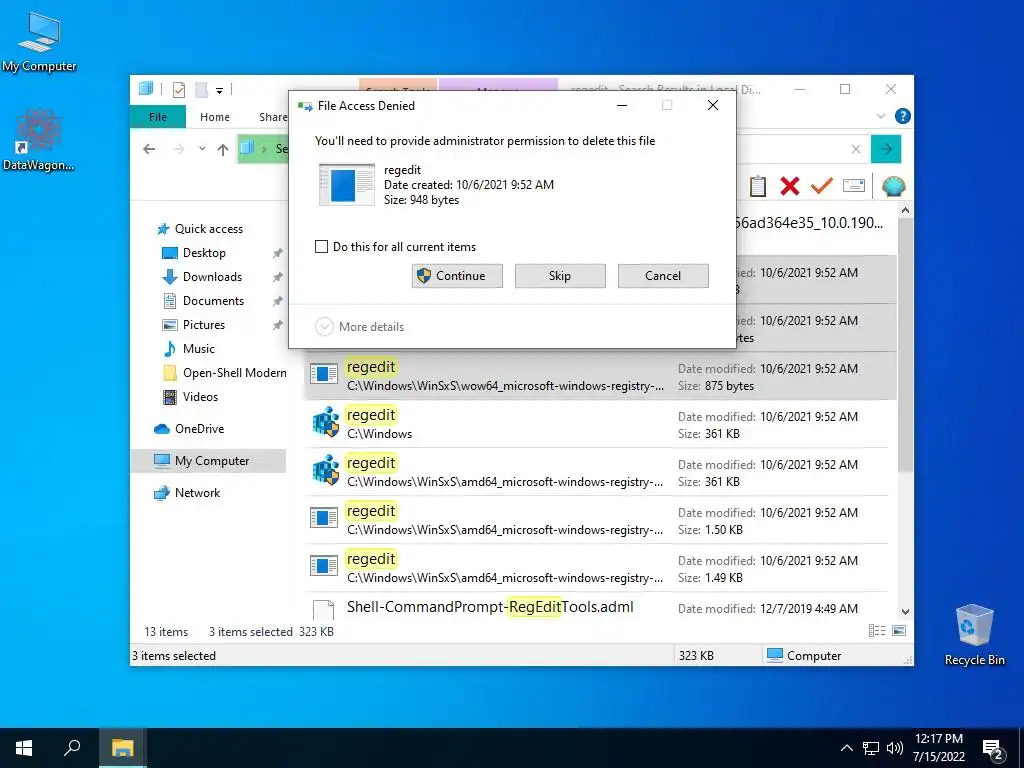Open the File tab in Explorer

(158, 117)
